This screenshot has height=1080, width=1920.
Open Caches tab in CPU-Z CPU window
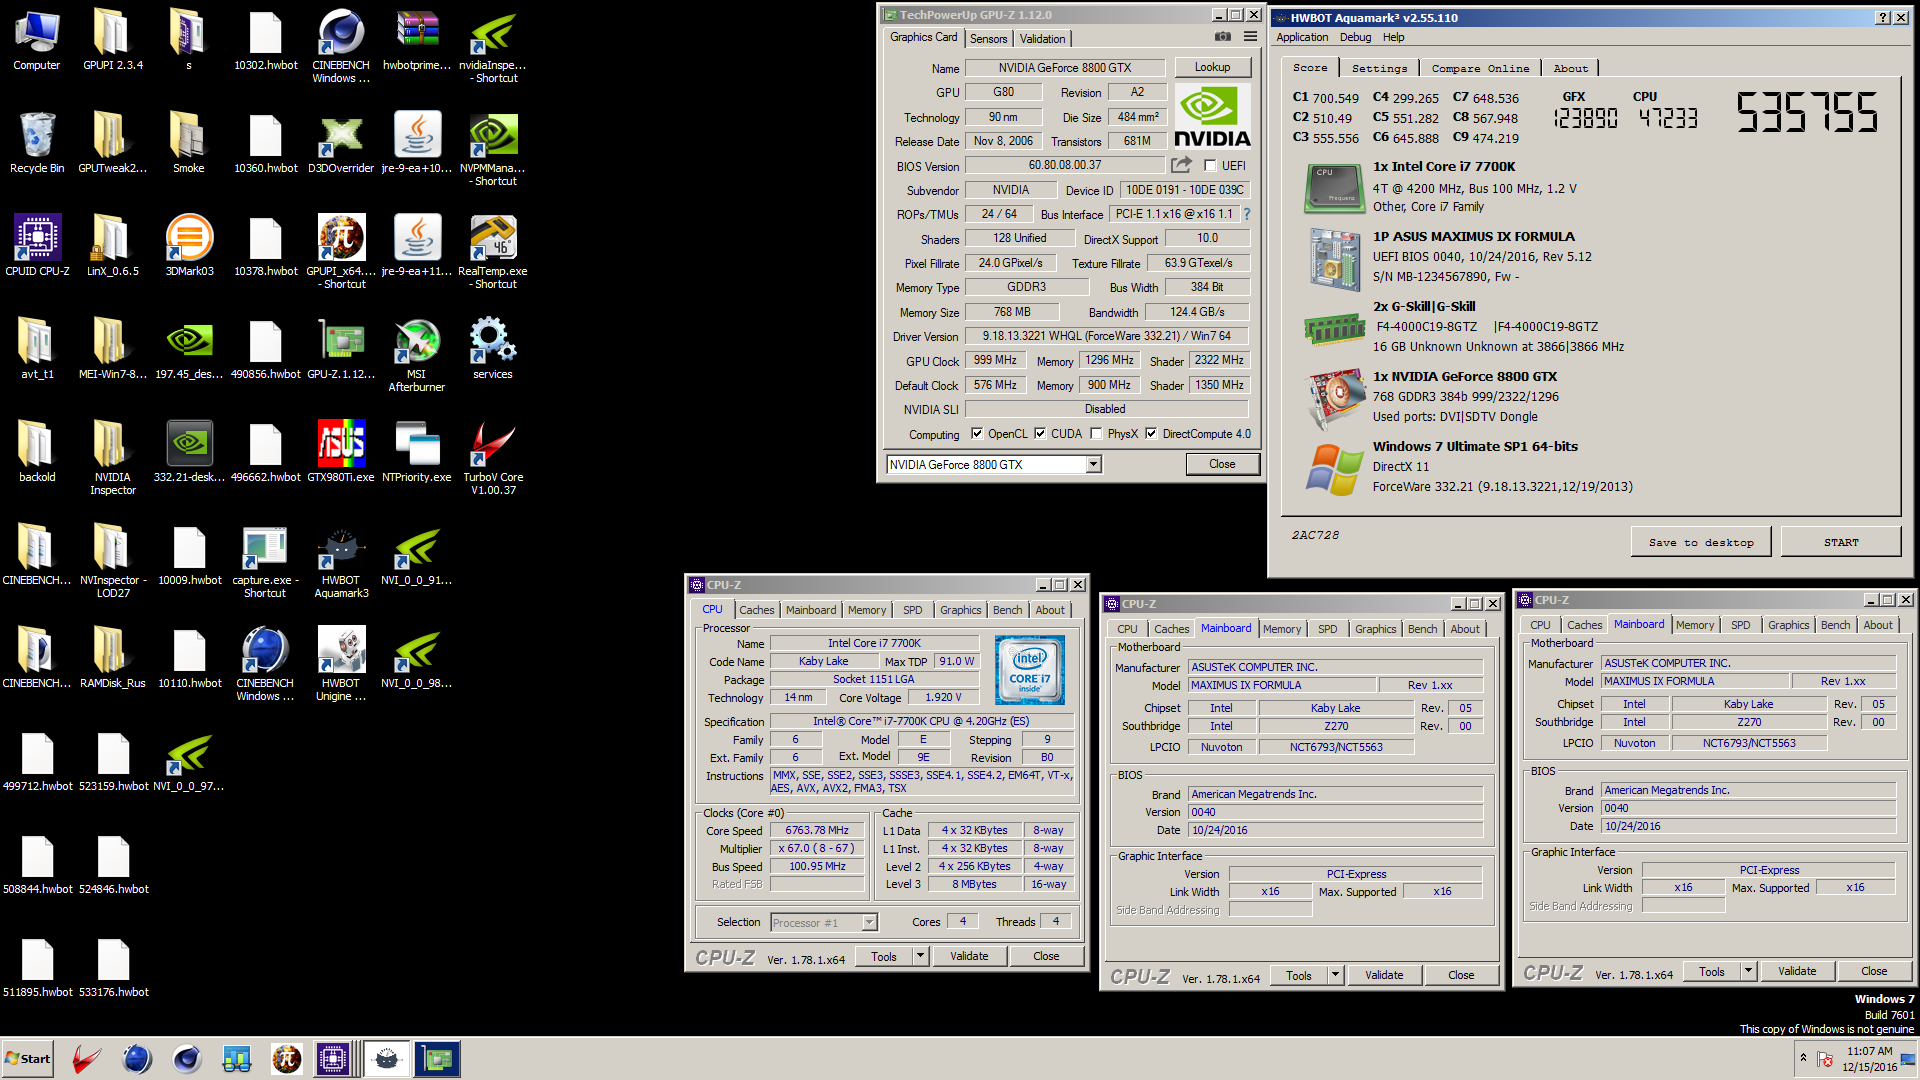pos(756,610)
